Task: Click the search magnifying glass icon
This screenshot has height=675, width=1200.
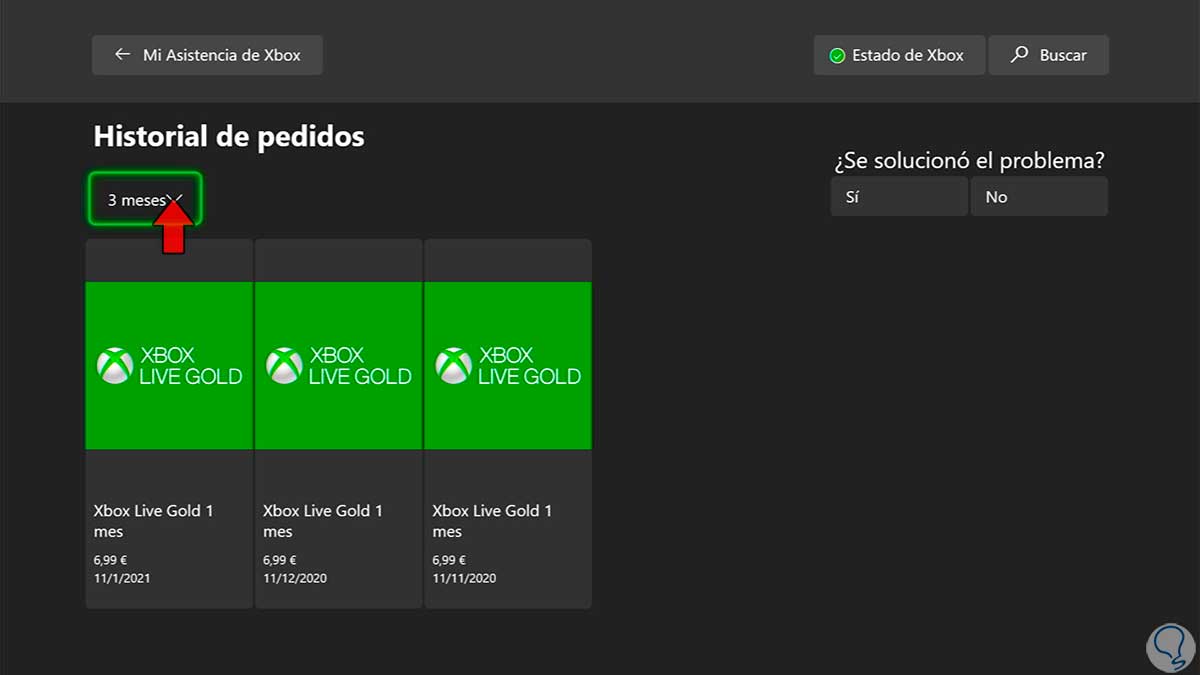Action: tap(1019, 55)
